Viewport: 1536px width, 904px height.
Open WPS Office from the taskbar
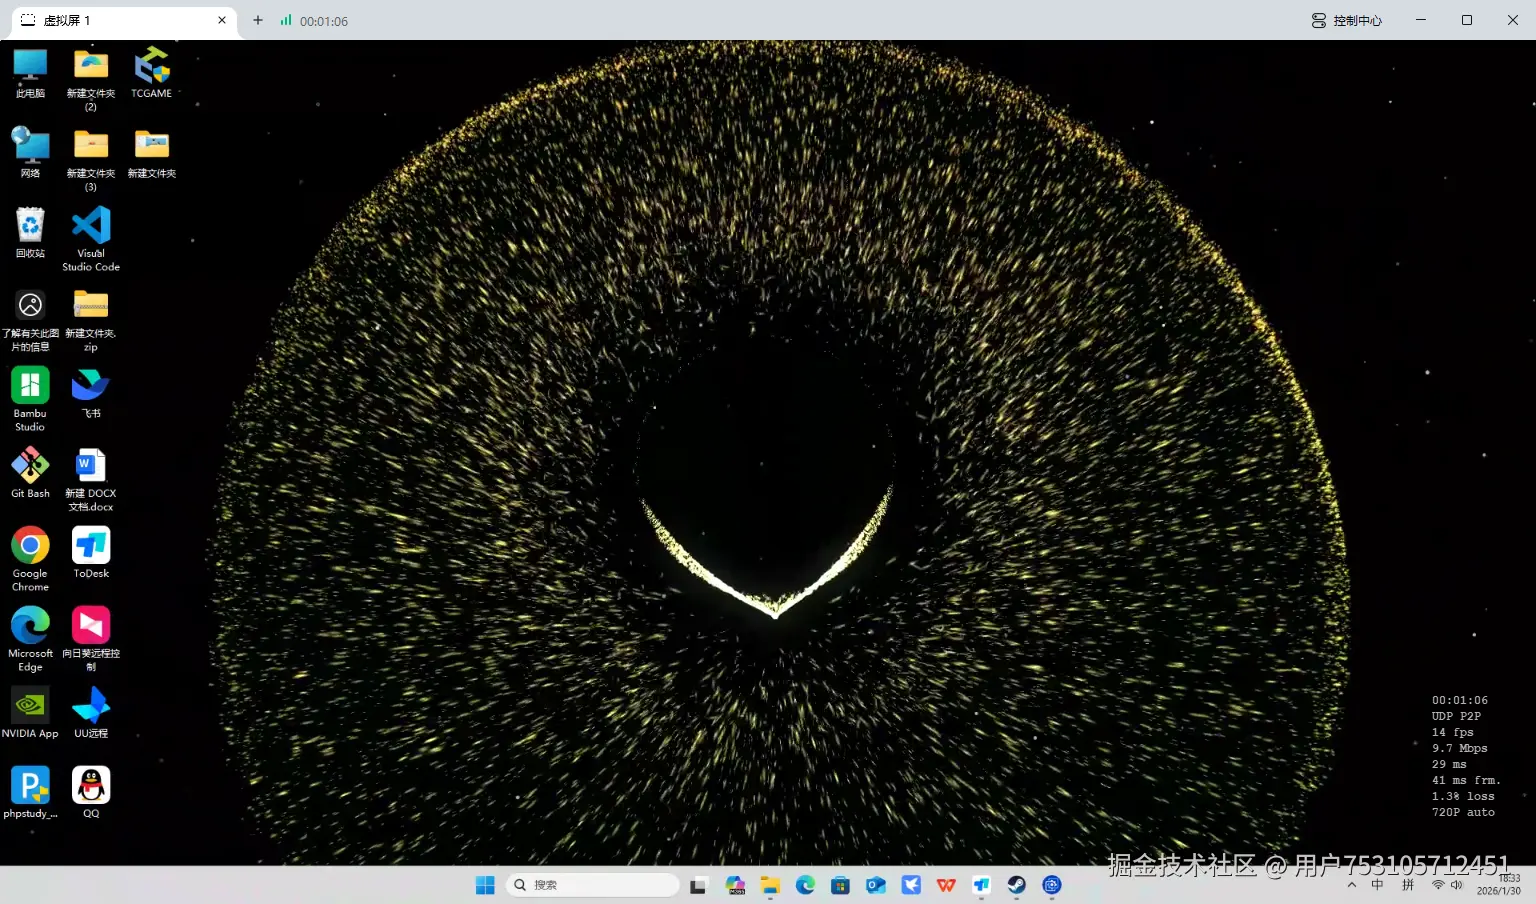946,885
